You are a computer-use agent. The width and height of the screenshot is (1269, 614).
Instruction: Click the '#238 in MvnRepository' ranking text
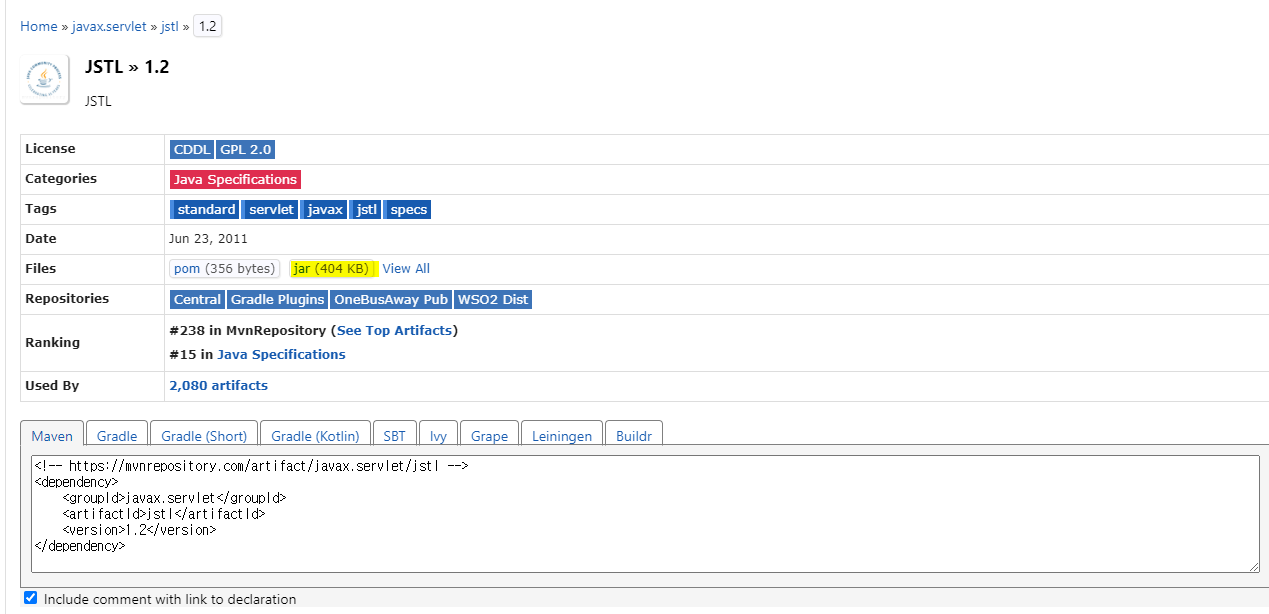250,330
